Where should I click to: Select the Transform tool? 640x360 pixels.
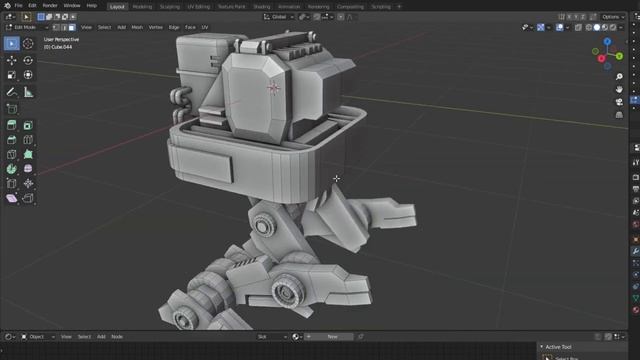point(28,75)
